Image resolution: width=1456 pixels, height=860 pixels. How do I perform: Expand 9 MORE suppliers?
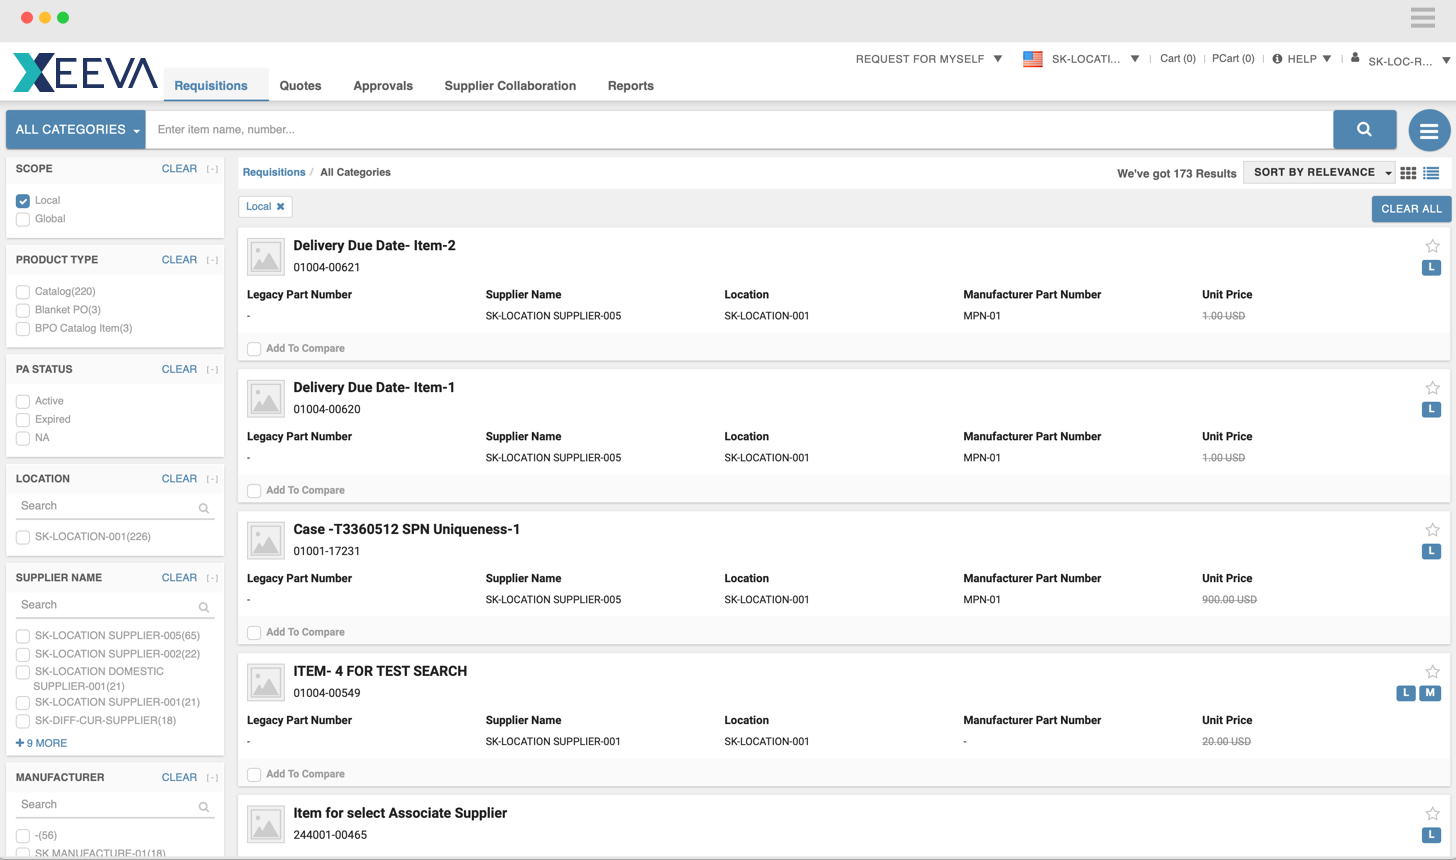click(x=42, y=743)
